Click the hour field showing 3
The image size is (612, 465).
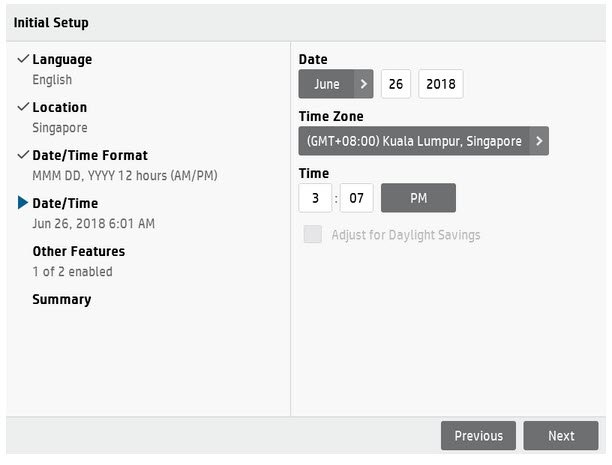click(x=315, y=198)
